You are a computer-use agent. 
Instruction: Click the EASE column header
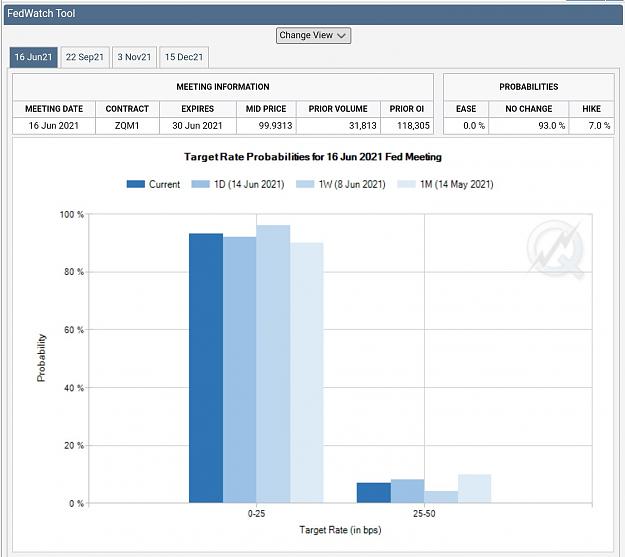(x=466, y=109)
